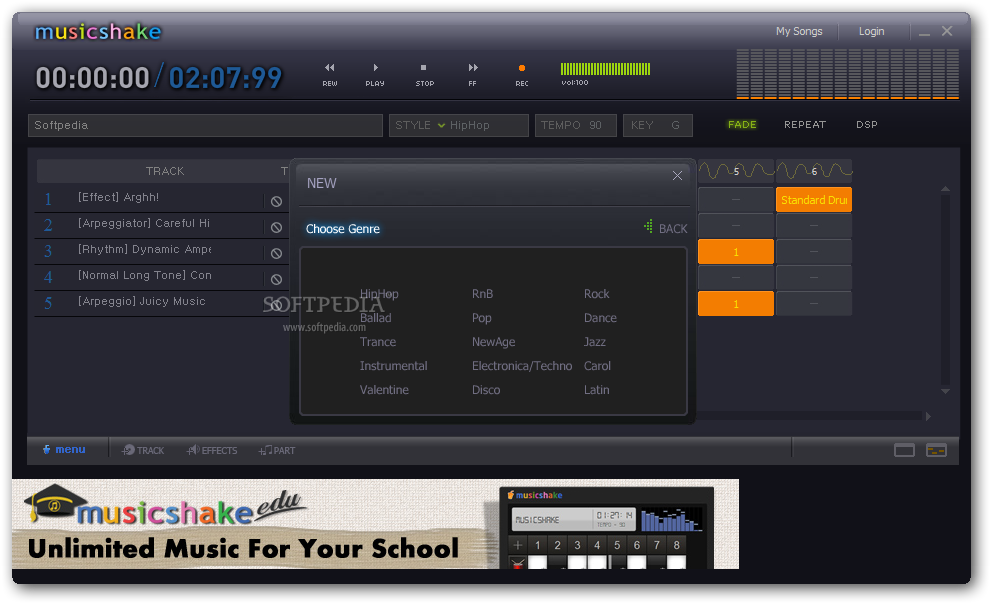Choose the HipHop genre
Viewport: 991px width, 604px height.
click(x=379, y=294)
